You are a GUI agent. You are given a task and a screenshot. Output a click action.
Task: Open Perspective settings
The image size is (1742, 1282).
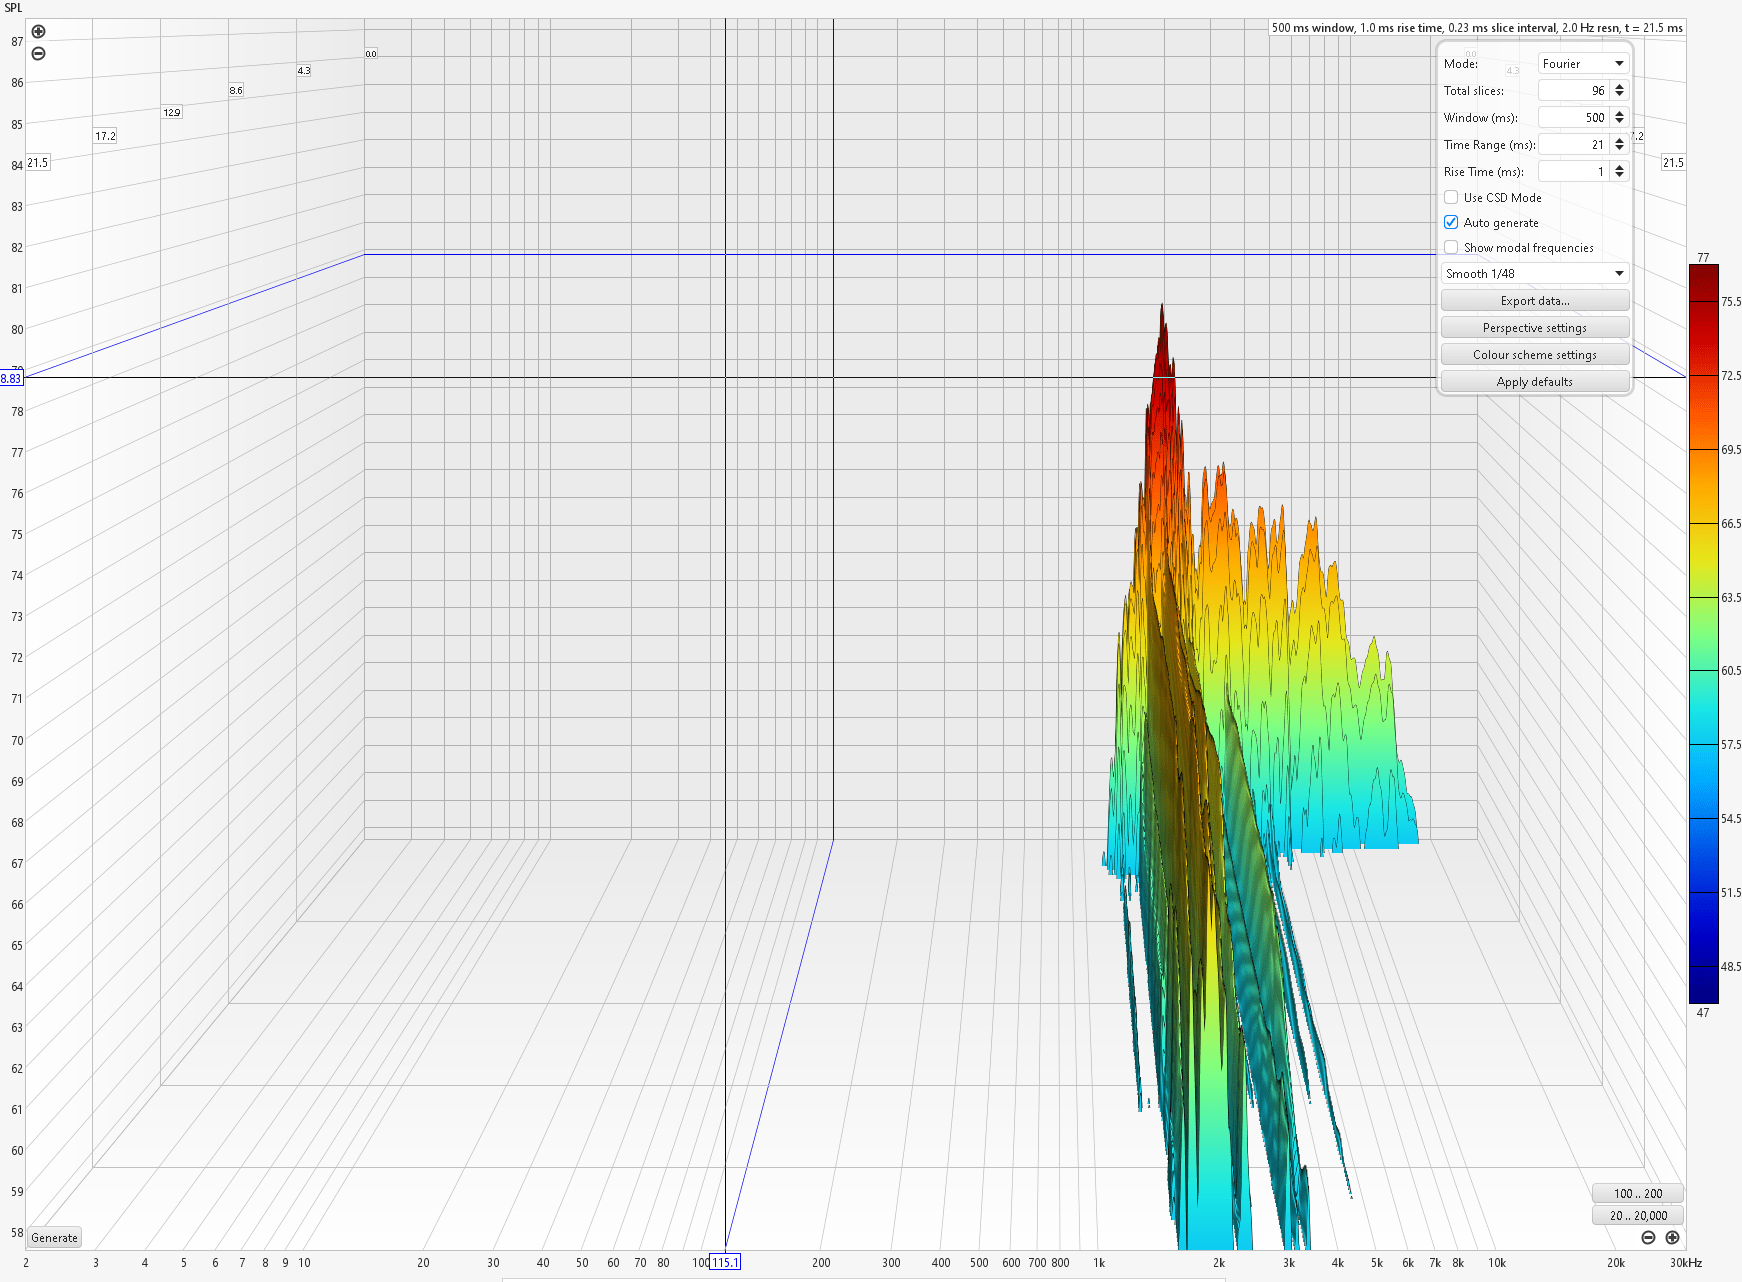(1535, 328)
